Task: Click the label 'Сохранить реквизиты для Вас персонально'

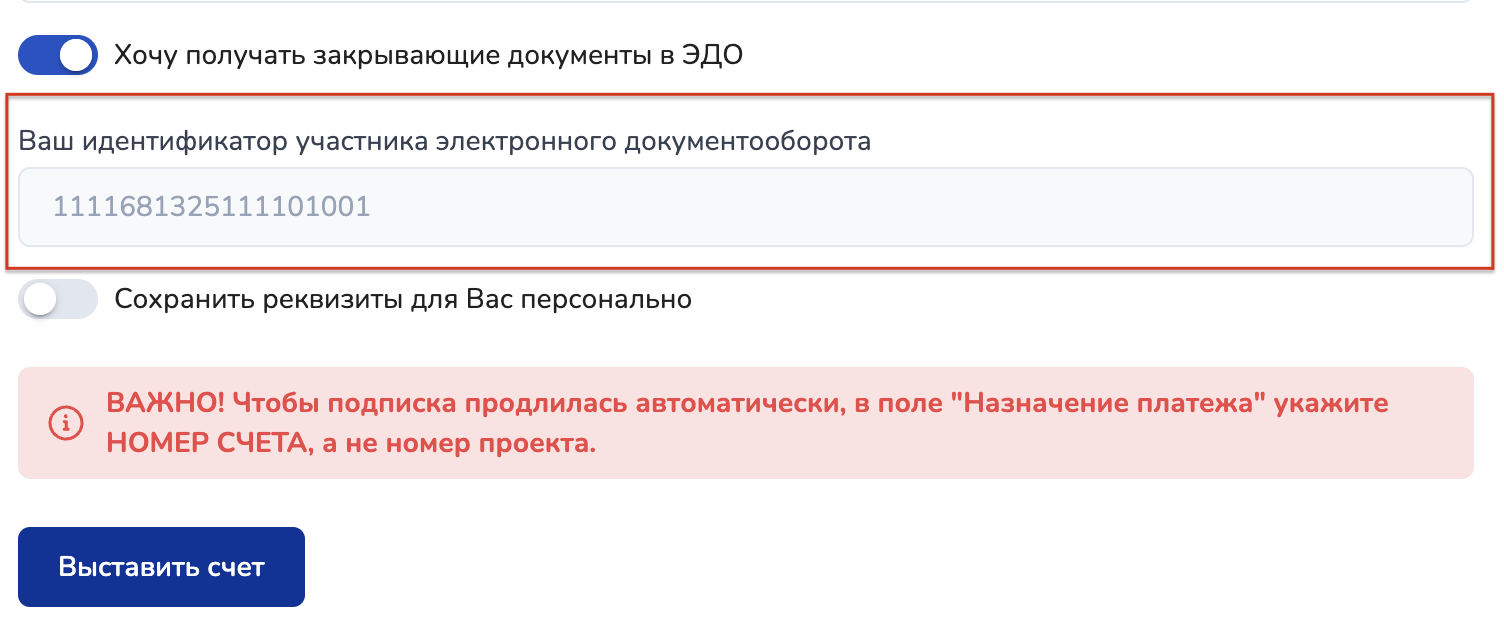Action: click(x=403, y=299)
